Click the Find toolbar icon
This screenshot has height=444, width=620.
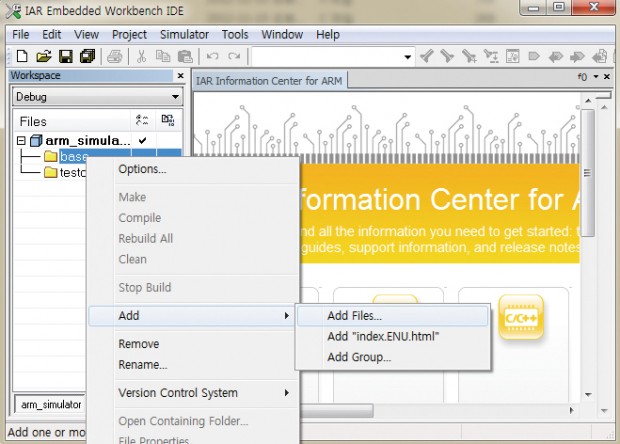coord(469,56)
